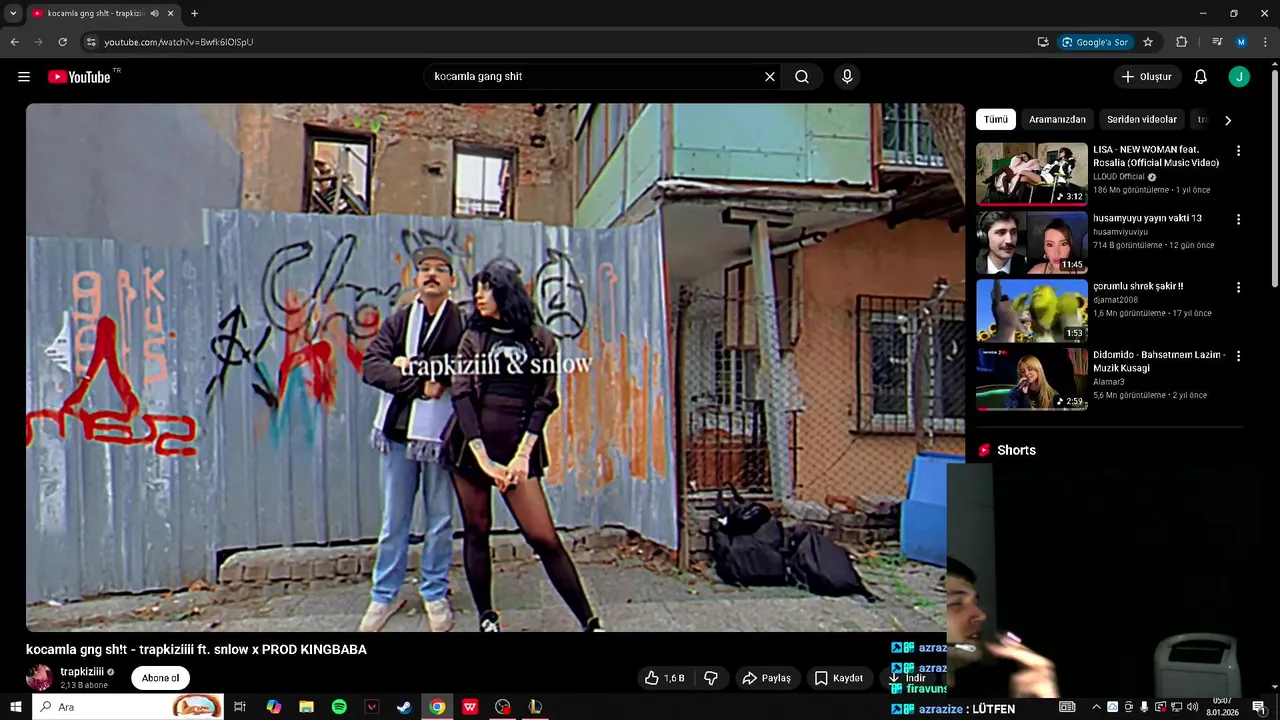Screen dimensions: 1280x720
Task: Open more options for husamyuyu yayın vakti
Action: coord(1238,219)
